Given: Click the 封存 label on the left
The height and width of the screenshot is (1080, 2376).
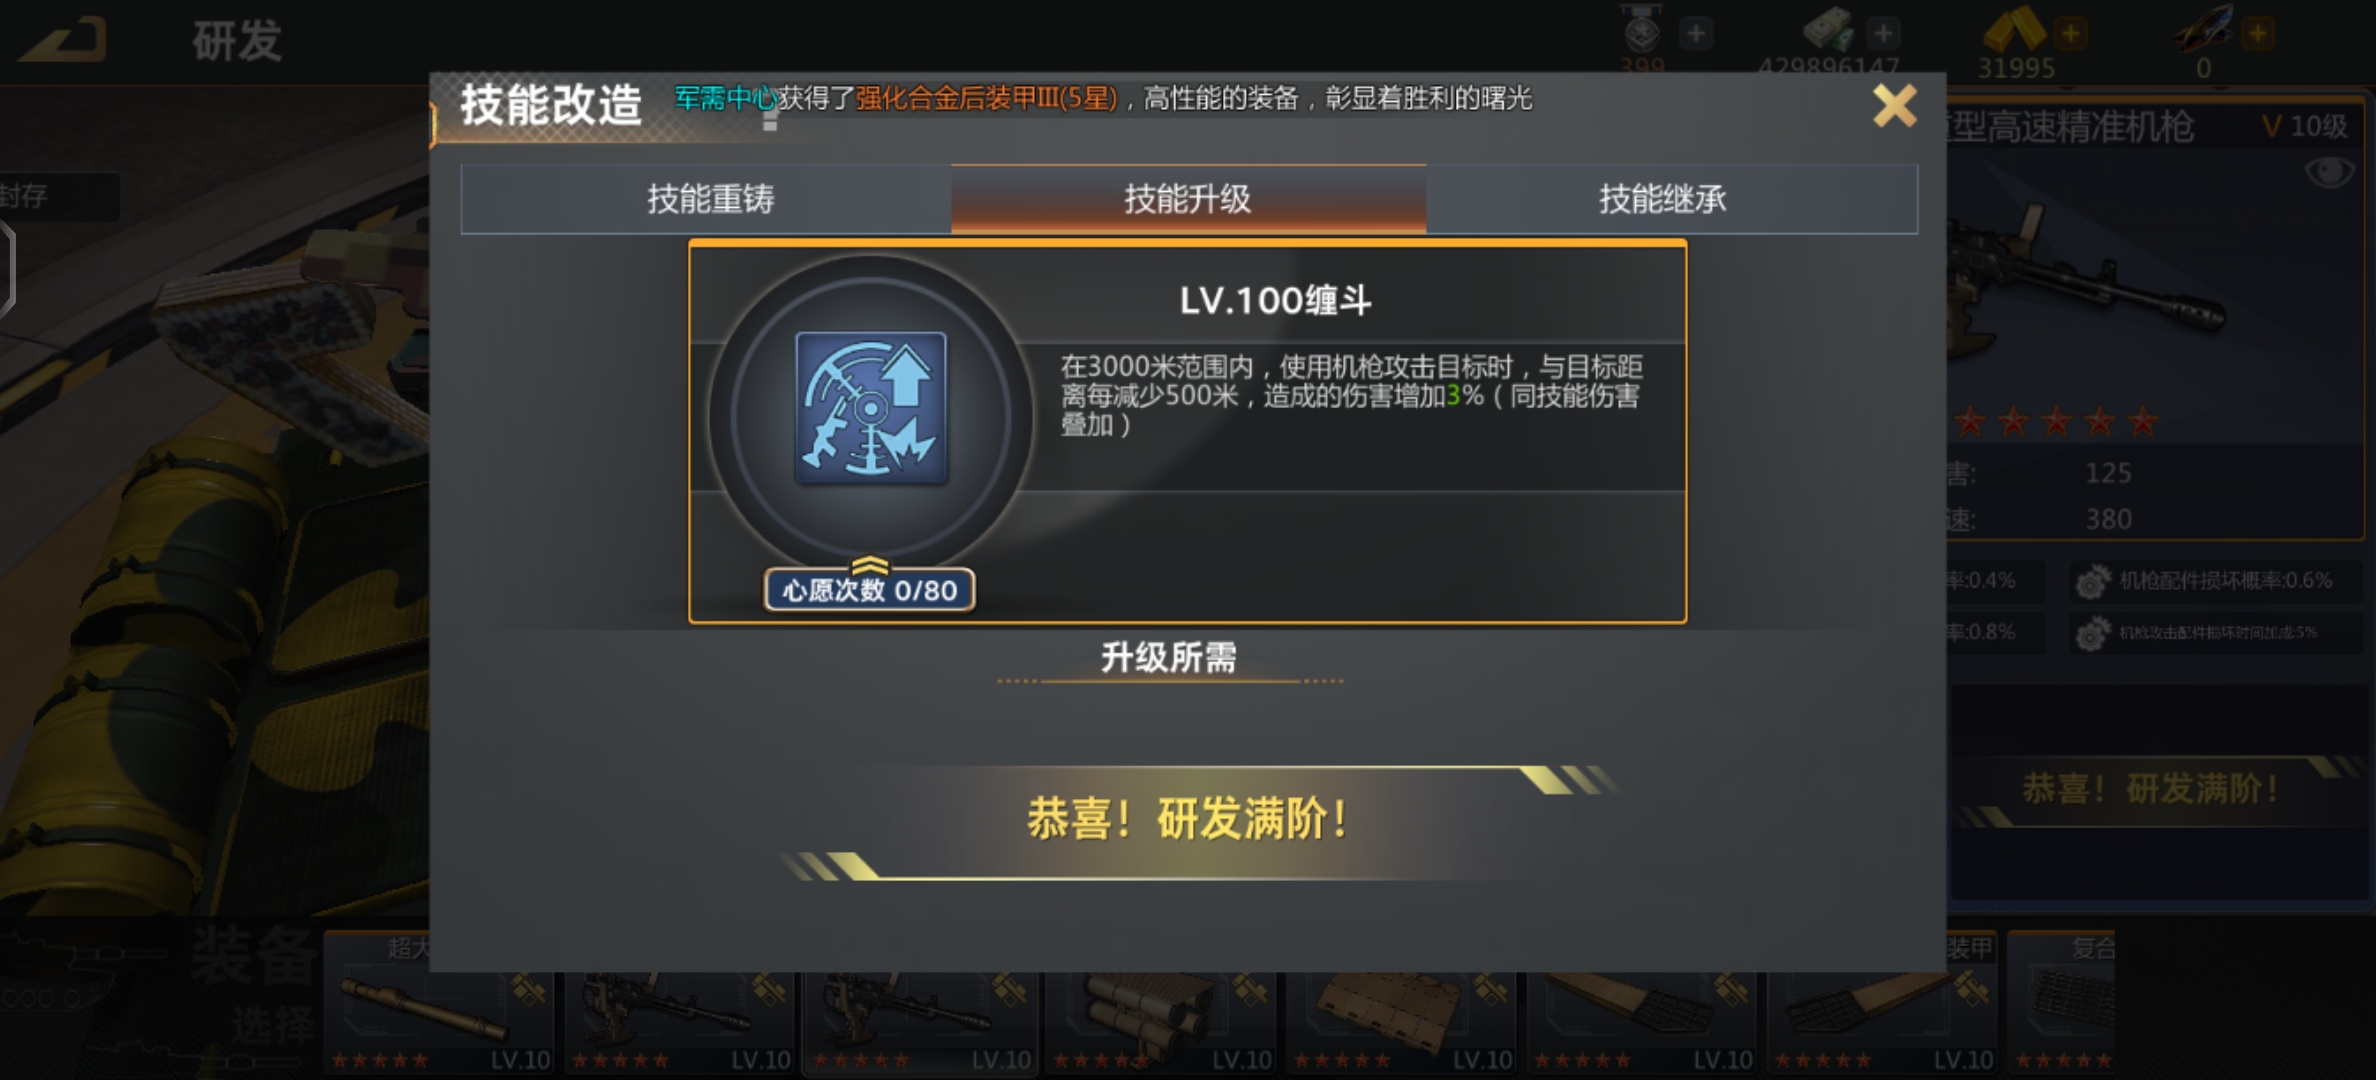Looking at the screenshot, I should coord(24,196).
